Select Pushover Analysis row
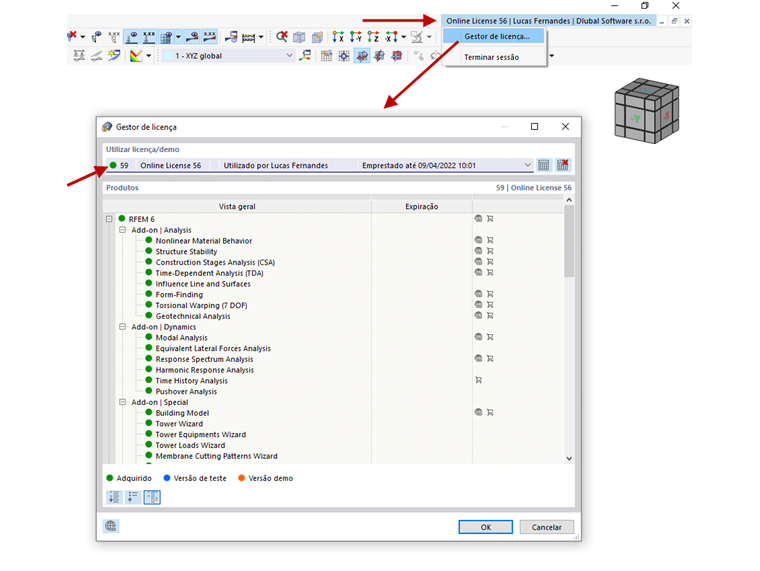The height and width of the screenshot is (571, 760). pyautogui.click(x=186, y=392)
